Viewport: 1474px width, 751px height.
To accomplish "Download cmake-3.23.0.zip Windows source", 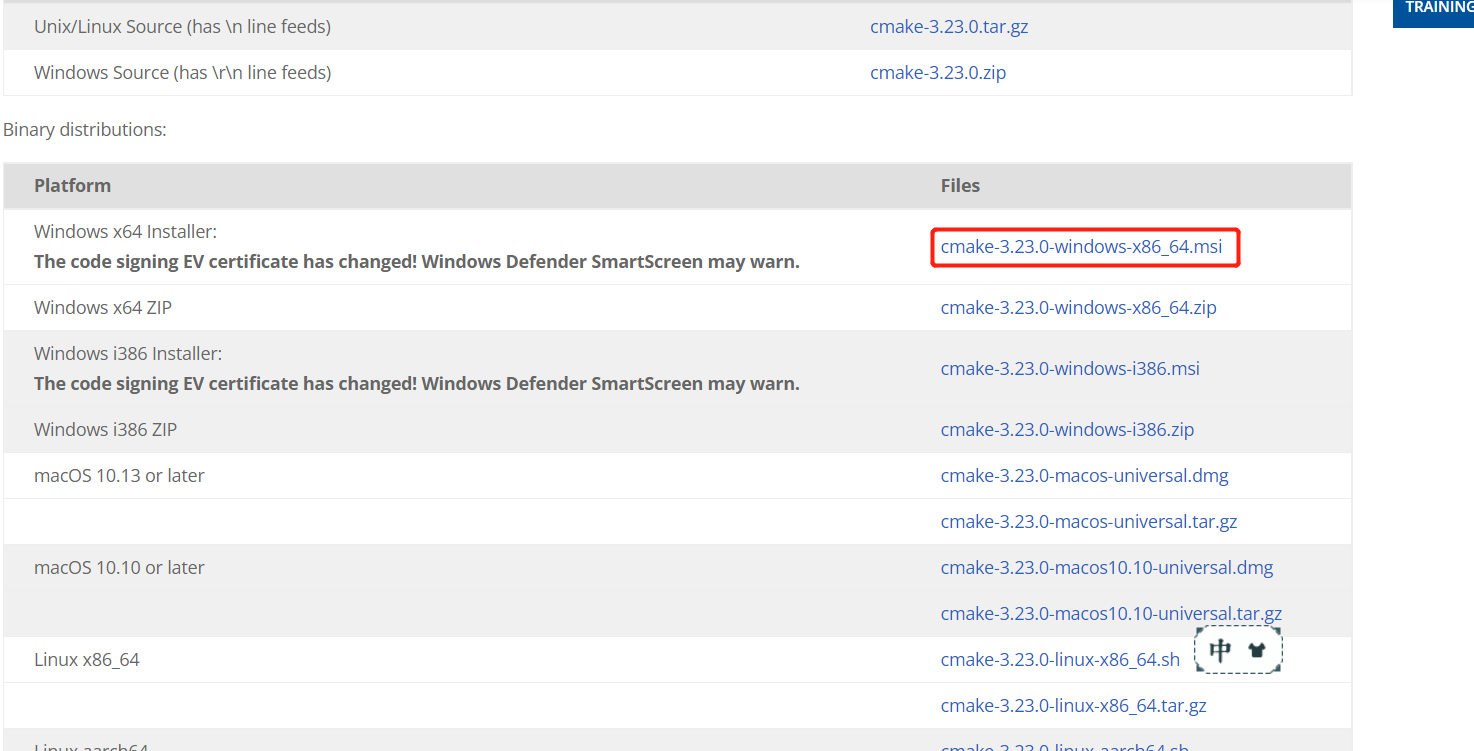I will pyautogui.click(x=938, y=73).
